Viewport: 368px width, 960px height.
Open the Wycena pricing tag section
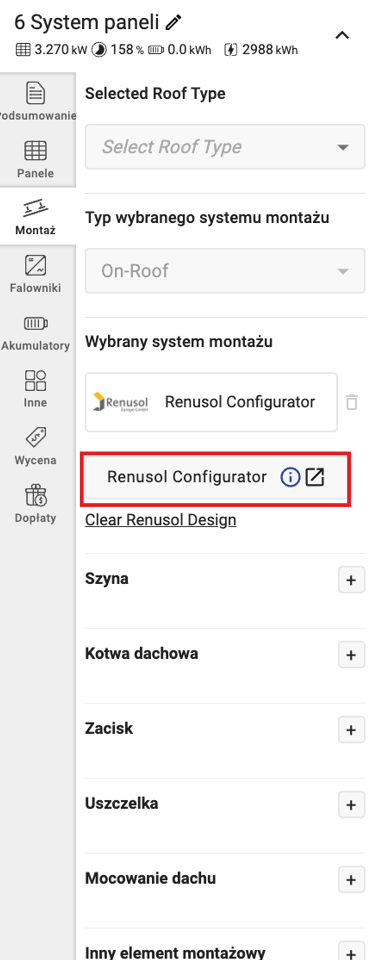click(36, 446)
